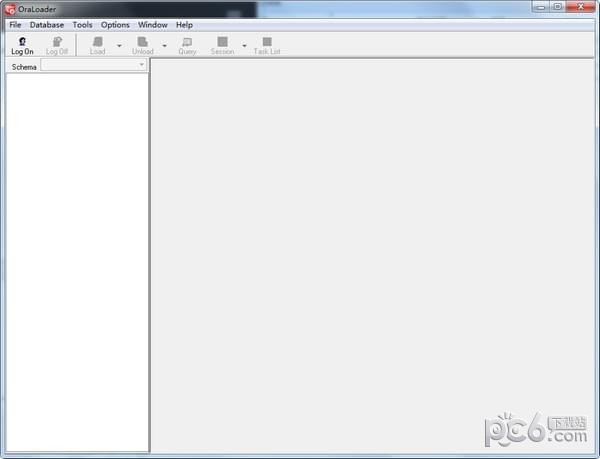The width and height of the screenshot is (600, 459).
Task: Click the Load toolbar icon
Action: click(97, 45)
